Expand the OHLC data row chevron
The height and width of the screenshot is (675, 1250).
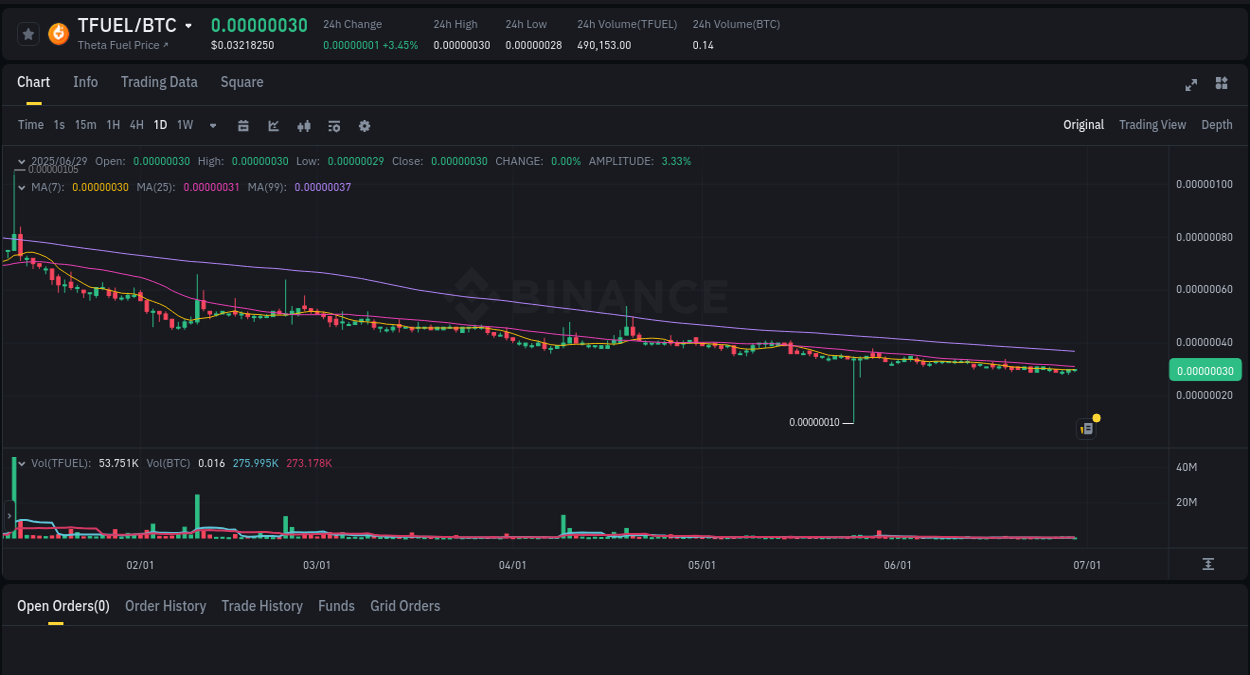pyautogui.click(x=20, y=161)
